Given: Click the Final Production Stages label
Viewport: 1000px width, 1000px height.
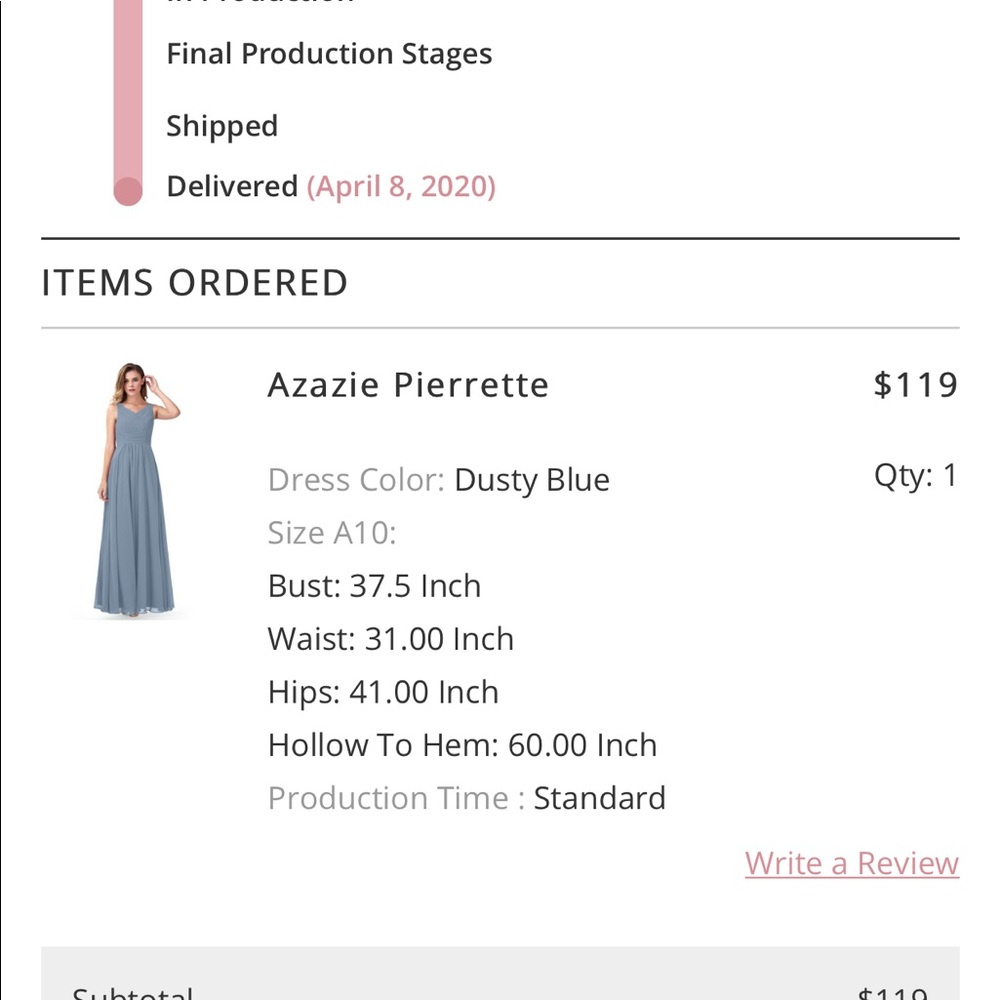Looking at the screenshot, I should click(x=330, y=53).
